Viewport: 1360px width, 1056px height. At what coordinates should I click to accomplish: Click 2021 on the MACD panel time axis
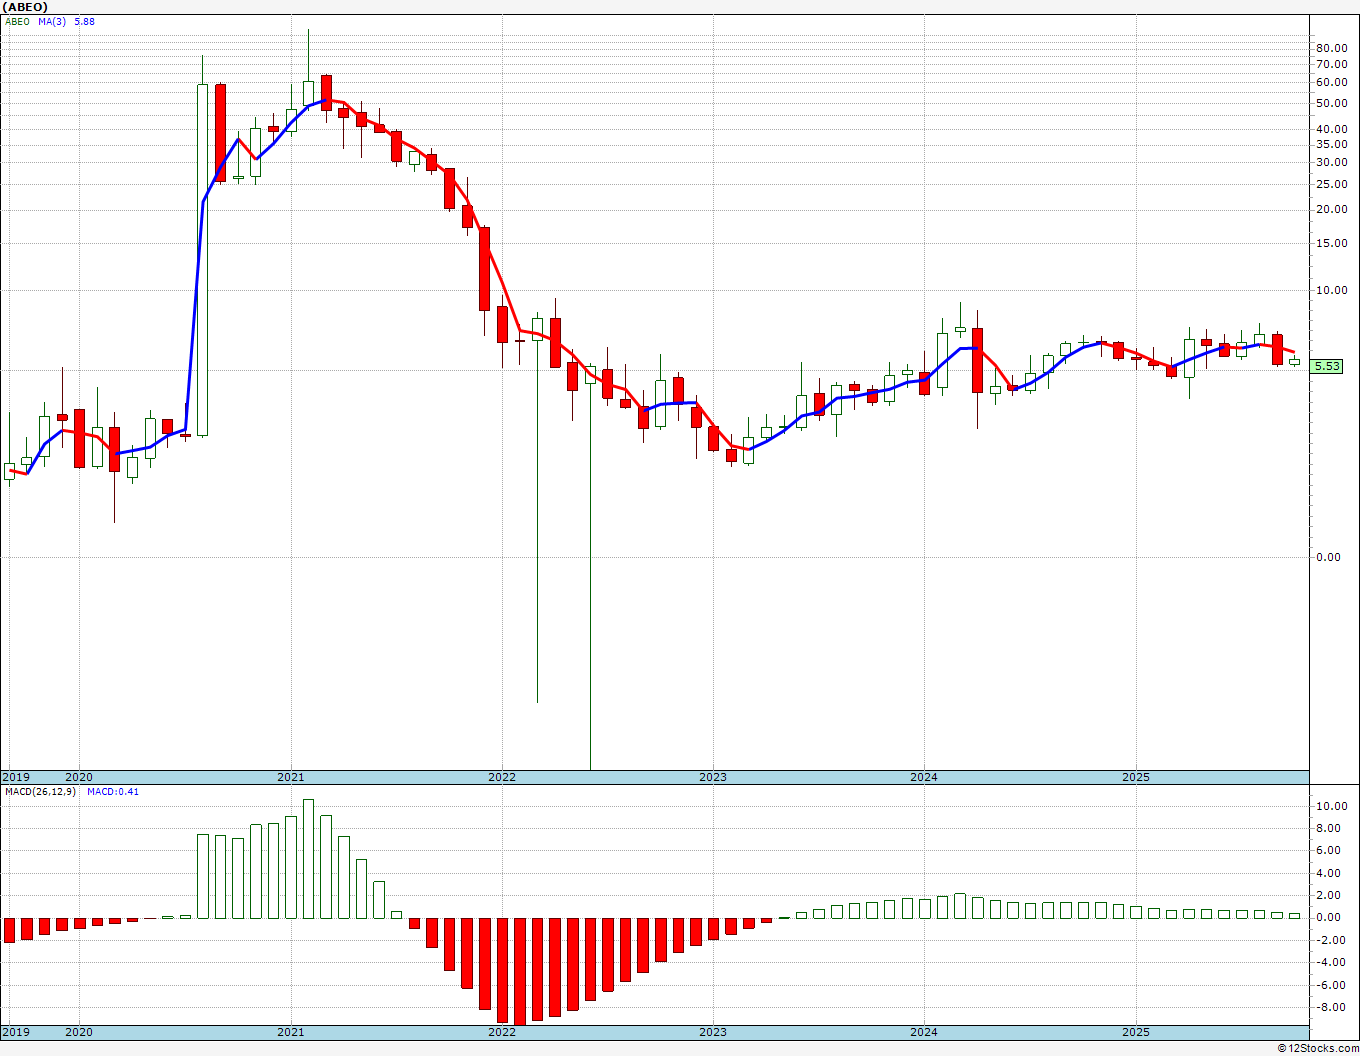point(291,1032)
